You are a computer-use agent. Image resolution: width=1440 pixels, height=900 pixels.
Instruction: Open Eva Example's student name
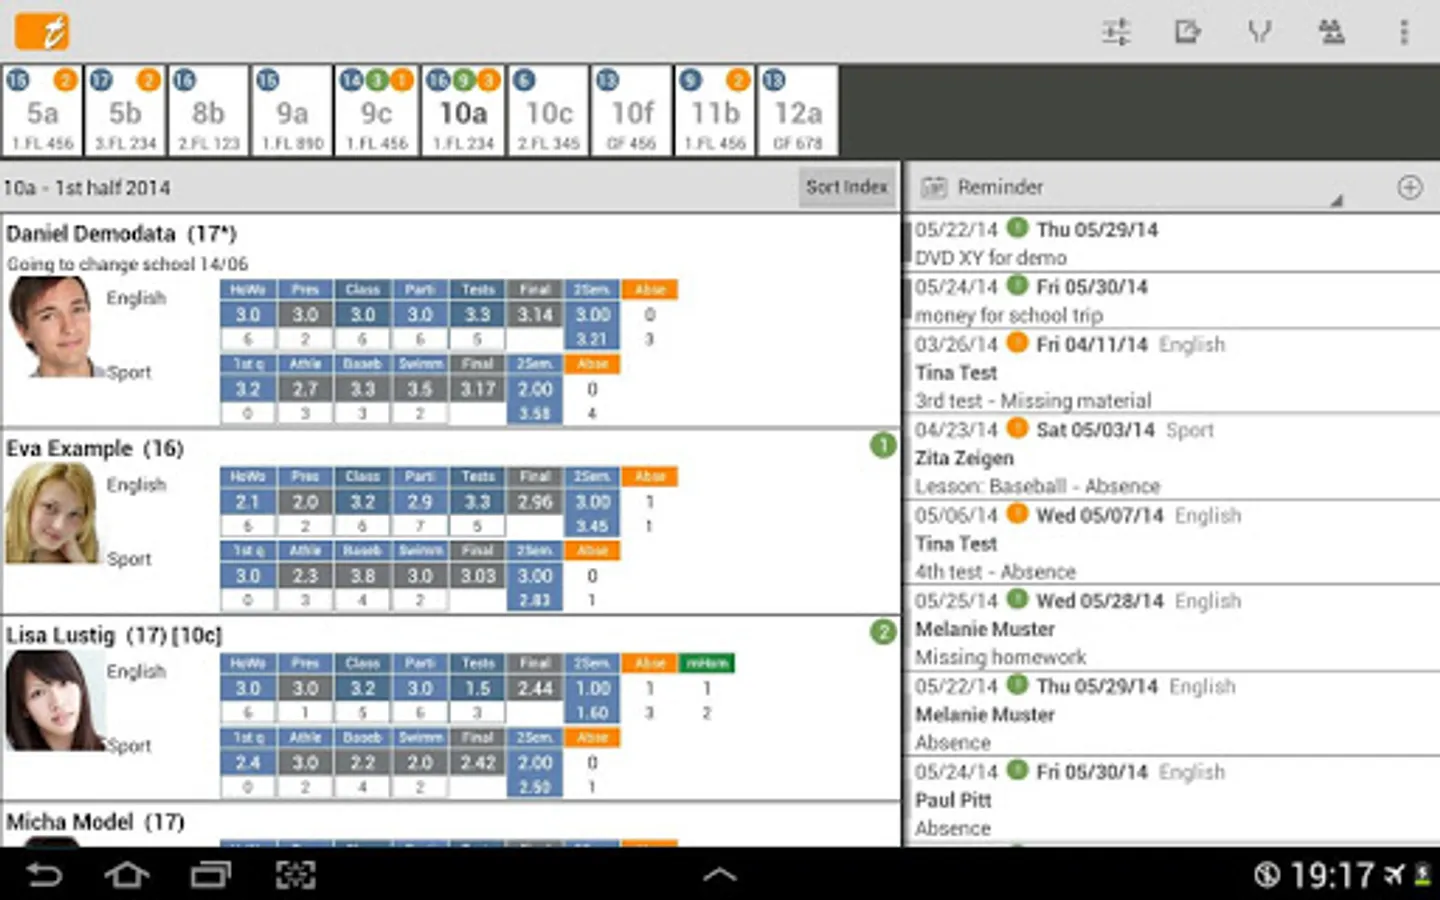pos(95,448)
